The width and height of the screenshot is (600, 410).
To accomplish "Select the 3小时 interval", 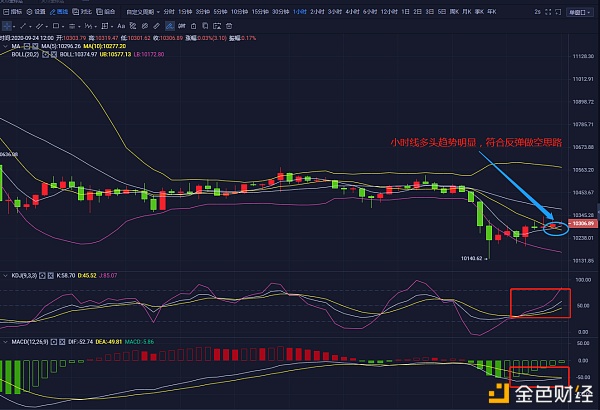I will click(335, 12).
